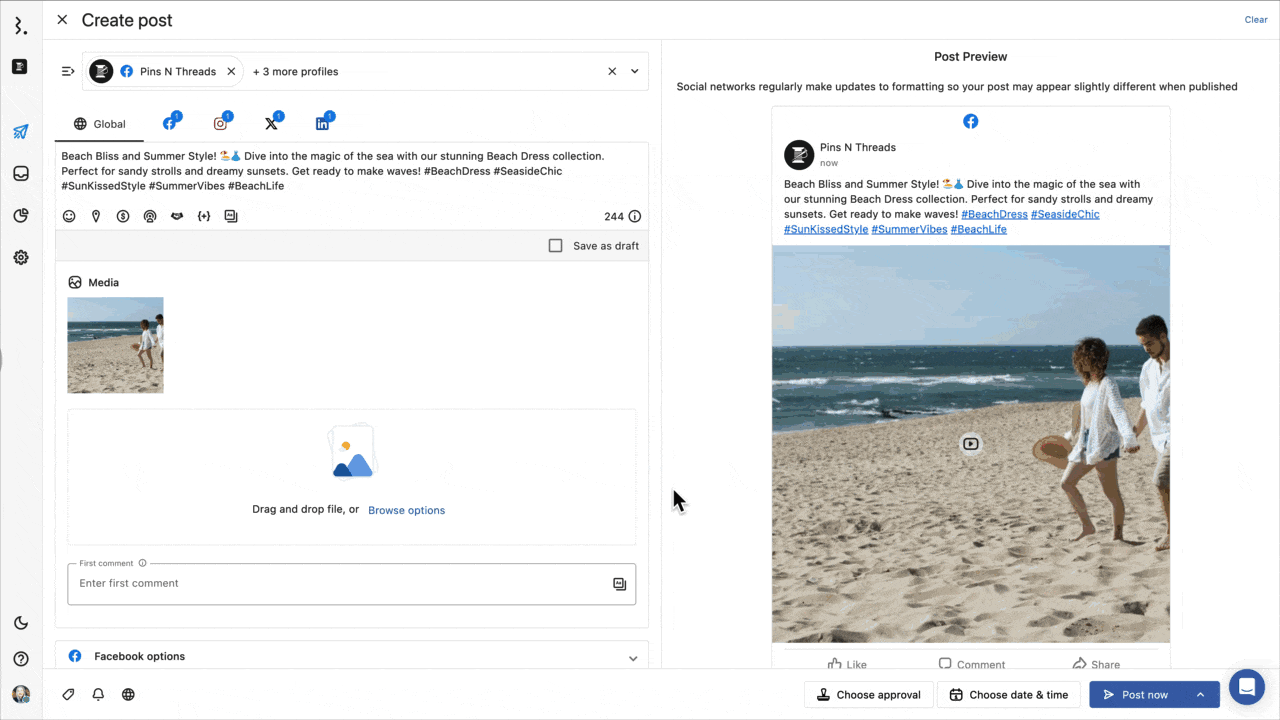
Task: Play the video in the post preview
Action: click(970, 444)
